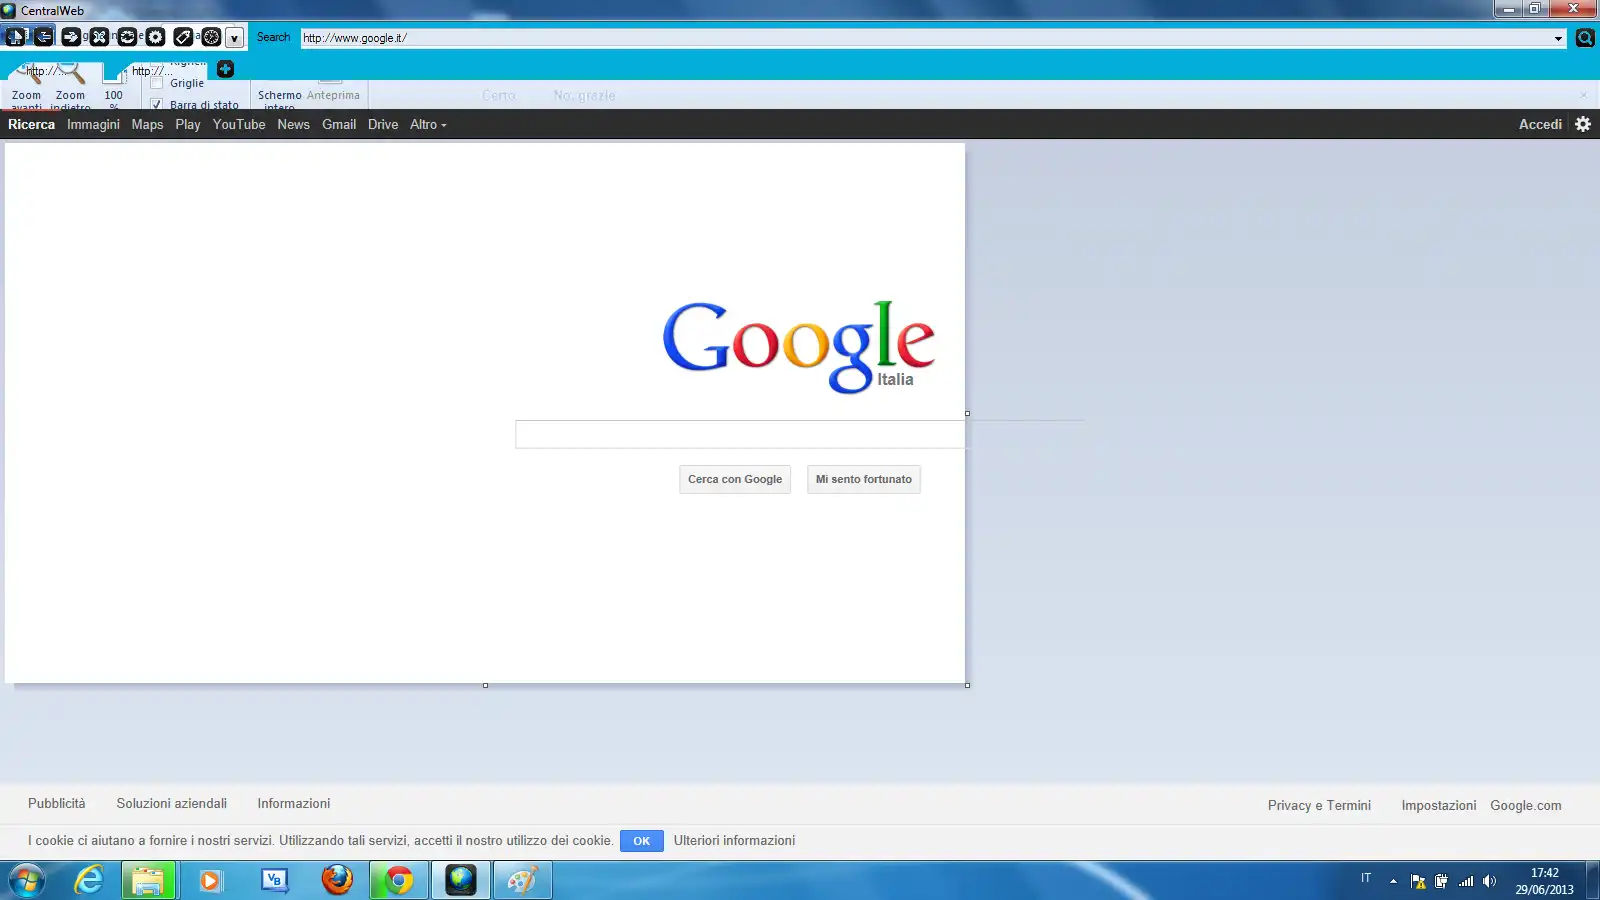
Task: Click the search magnifier icon beside address bar
Action: click(1585, 38)
